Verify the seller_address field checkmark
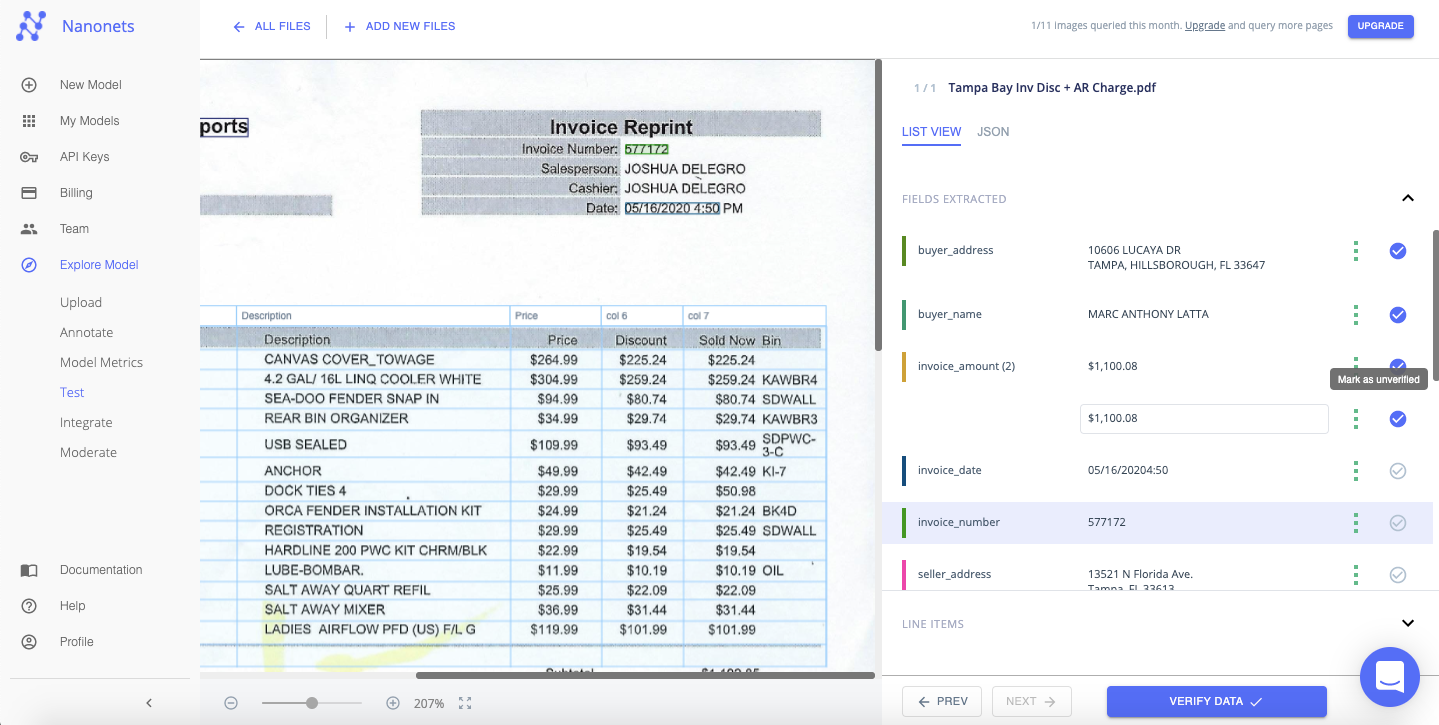 pyautogui.click(x=1397, y=575)
